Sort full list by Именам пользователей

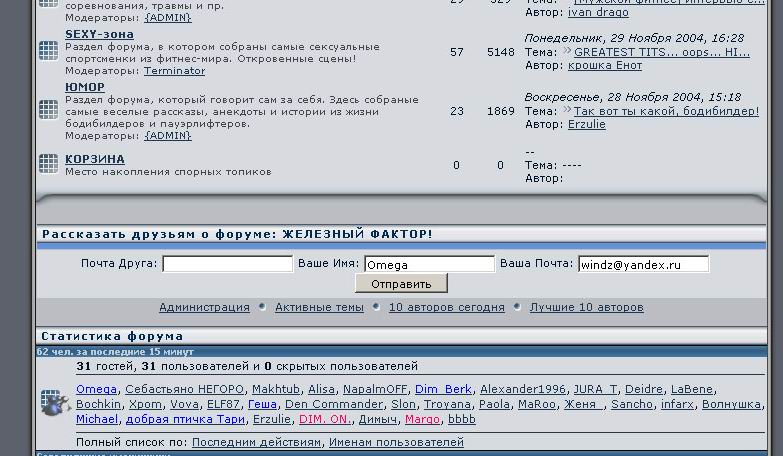pos(382,442)
